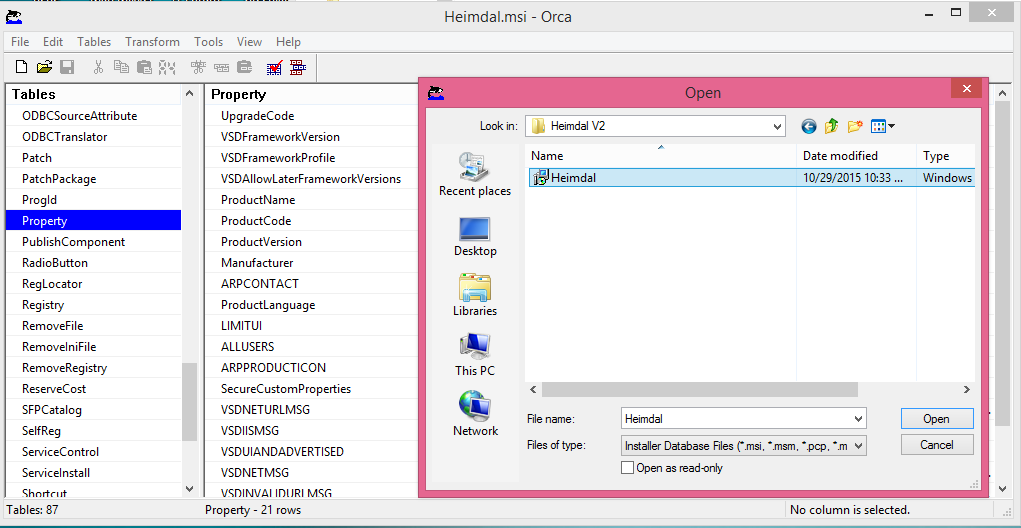Go back using the blue arrow icon
Viewport: 1021px width, 528px height.
click(809, 126)
